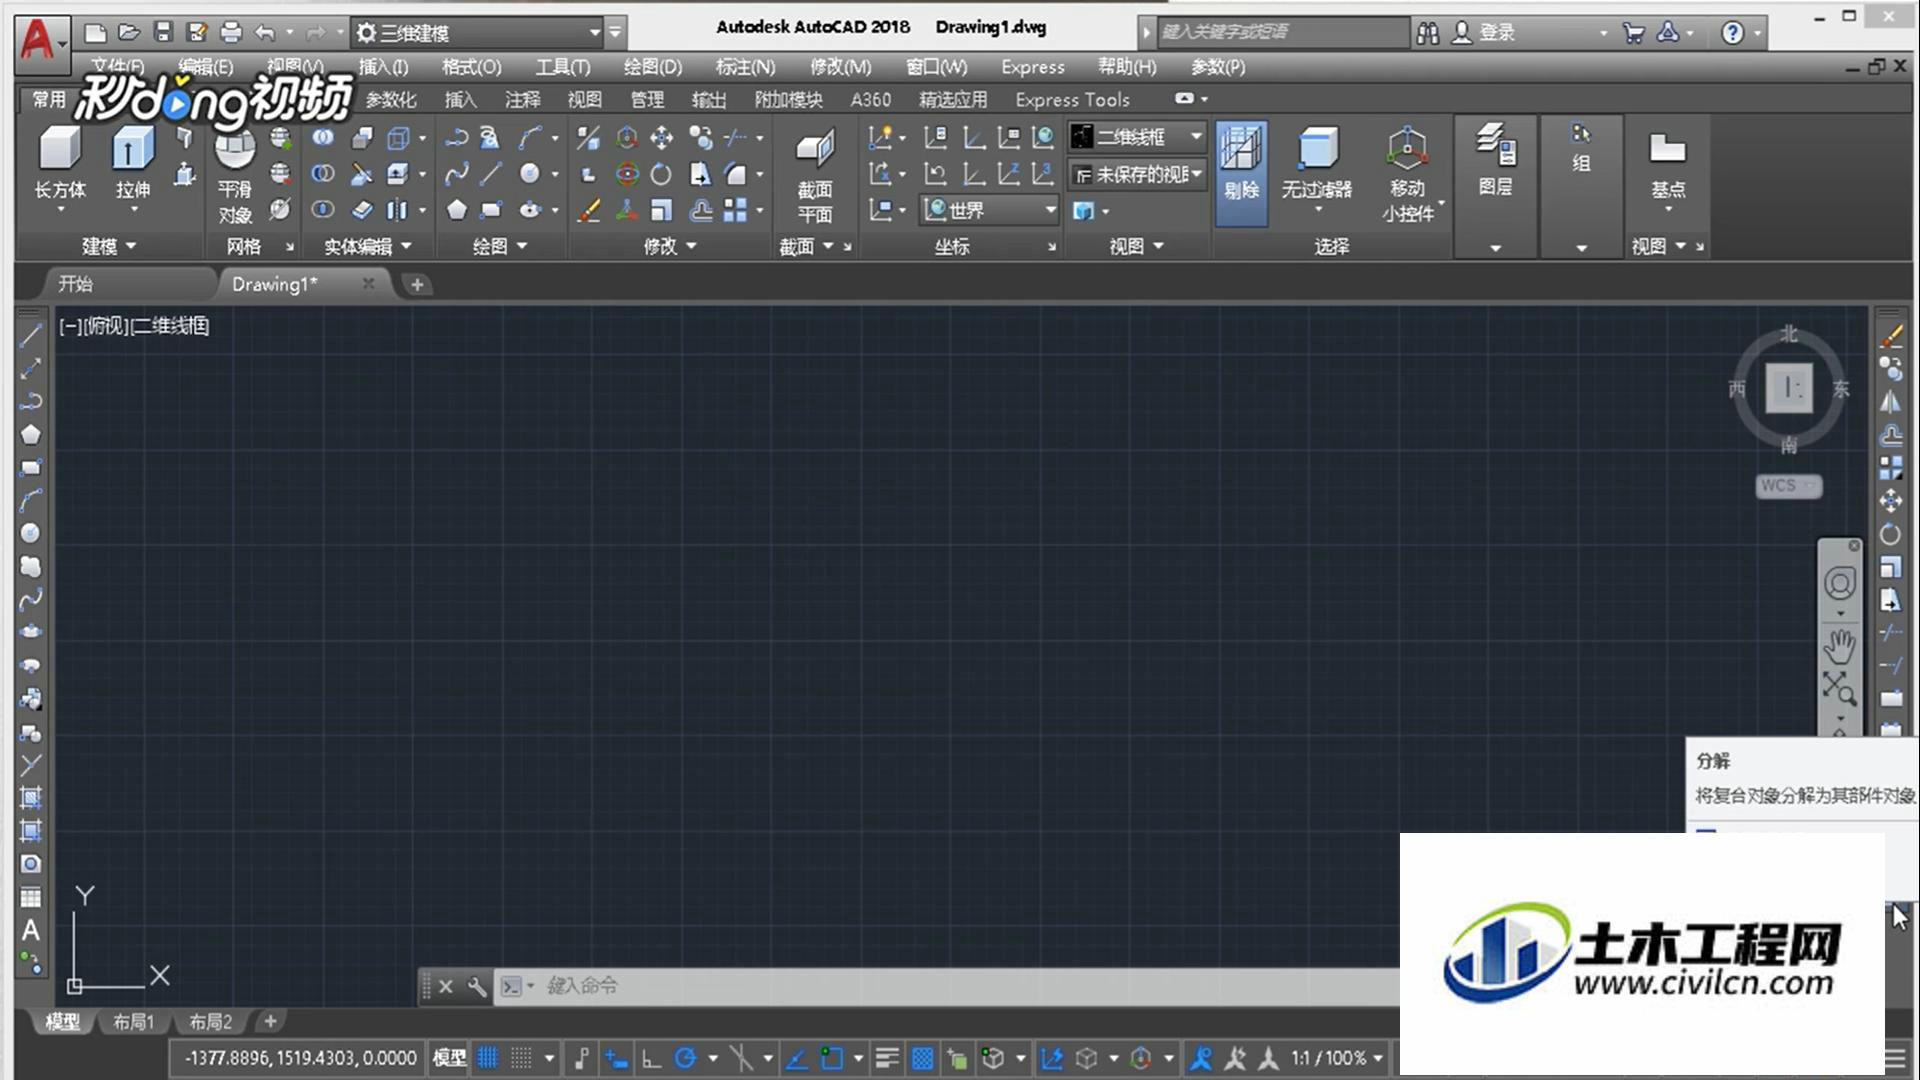Click the Helix tool in draw panel
1920x1080 pixels.
point(490,138)
